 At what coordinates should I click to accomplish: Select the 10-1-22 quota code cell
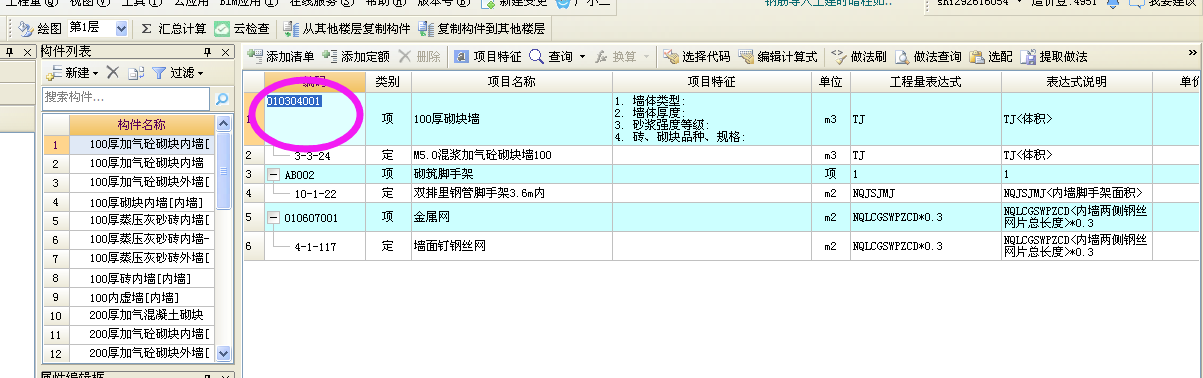point(314,192)
